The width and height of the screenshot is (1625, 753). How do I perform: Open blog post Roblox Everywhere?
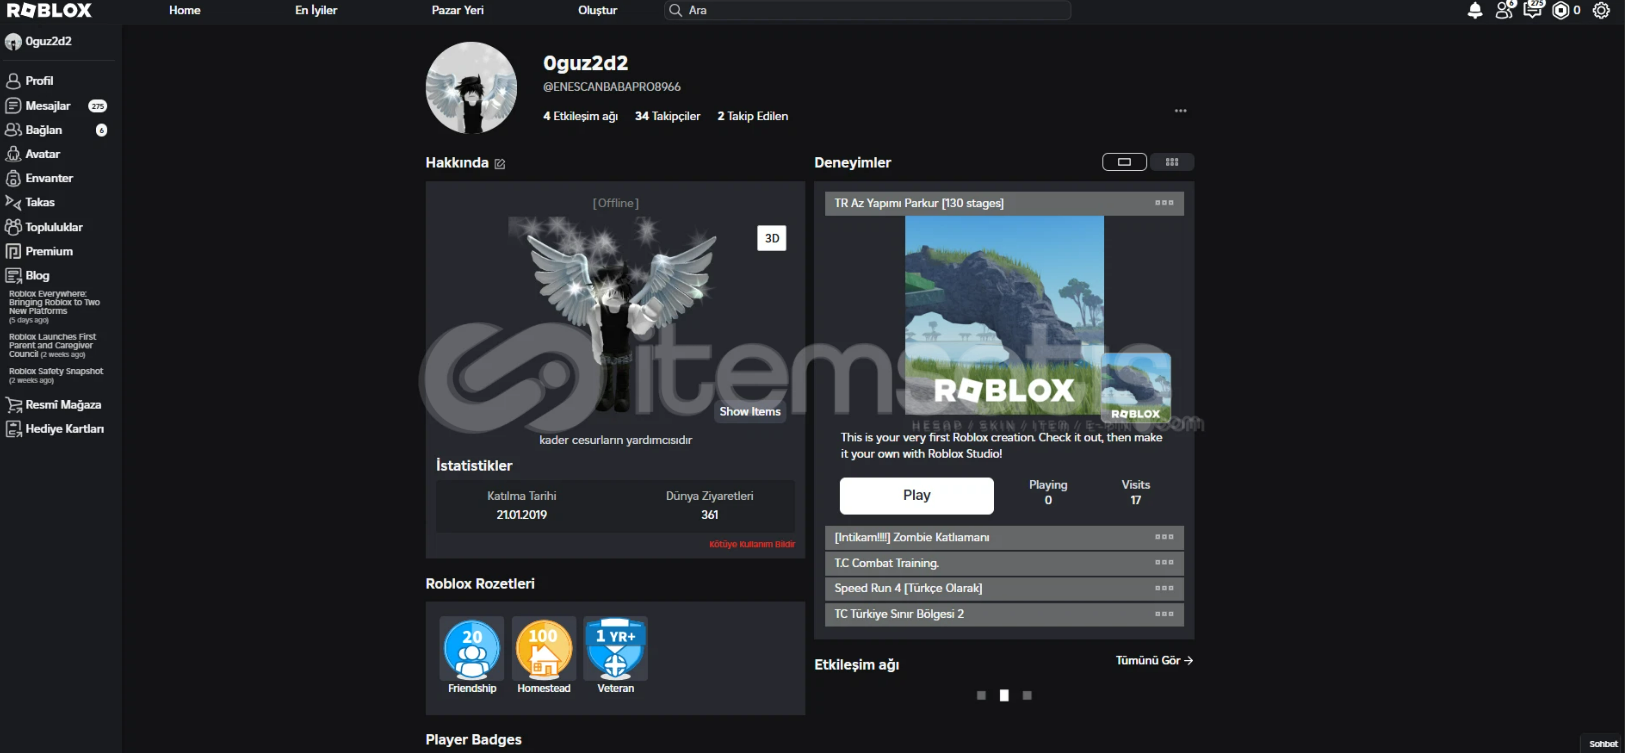point(54,307)
